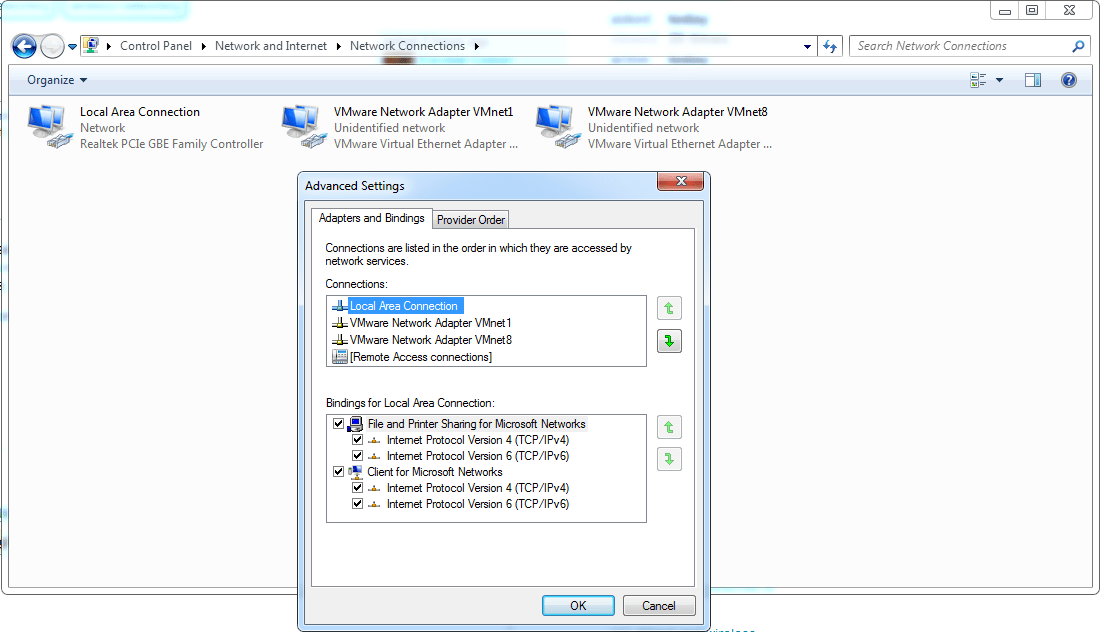
Task: Click 'Realtek PCIe GBE Family Controller' text
Action: 172,144
